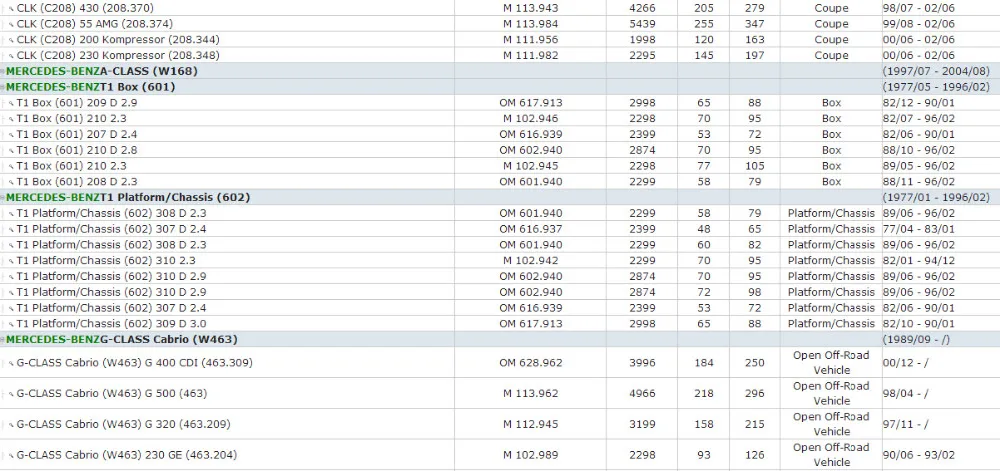1000x471 pixels.
Task: Click arrow icon beside CLK (C208) 430 row
Action: tap(11, 9)
